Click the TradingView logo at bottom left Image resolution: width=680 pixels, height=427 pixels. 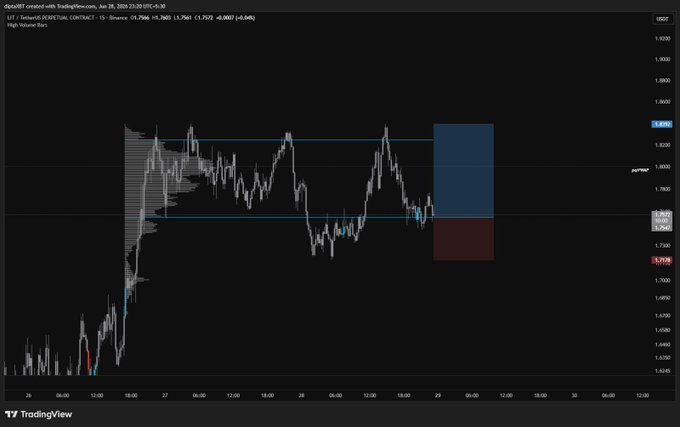pyautogui.click(x=39, y=414)
